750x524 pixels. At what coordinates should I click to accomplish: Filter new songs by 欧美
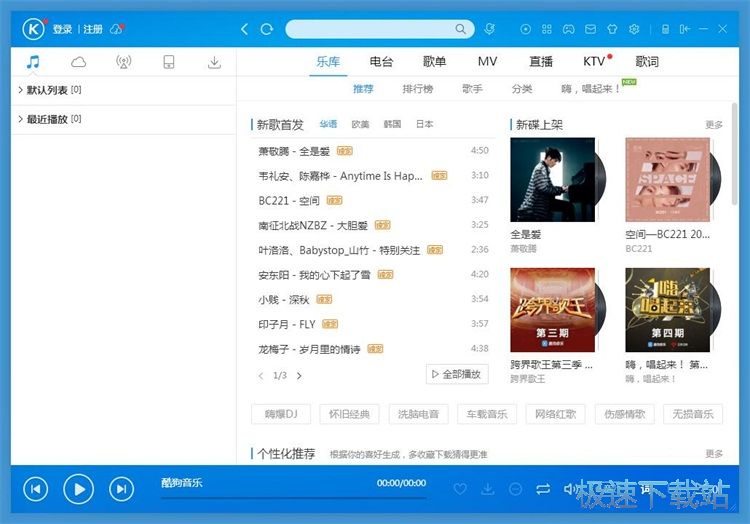(x=360, y=124)
